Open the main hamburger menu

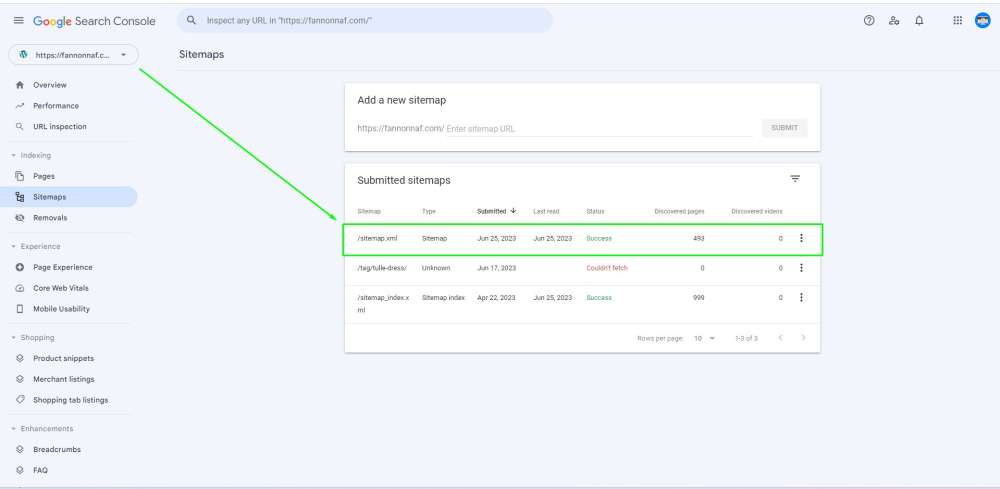pos(18,21)
